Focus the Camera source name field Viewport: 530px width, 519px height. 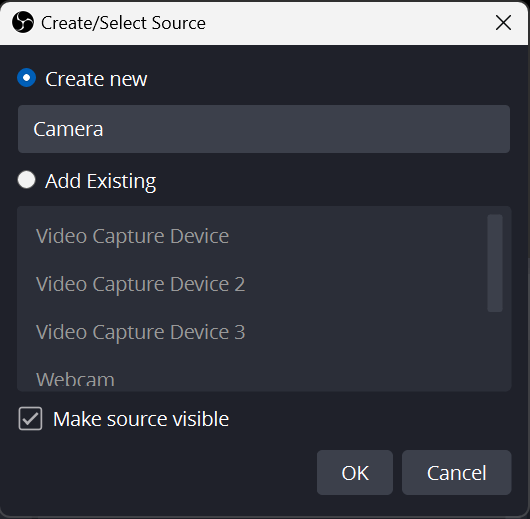pos(264,129)
